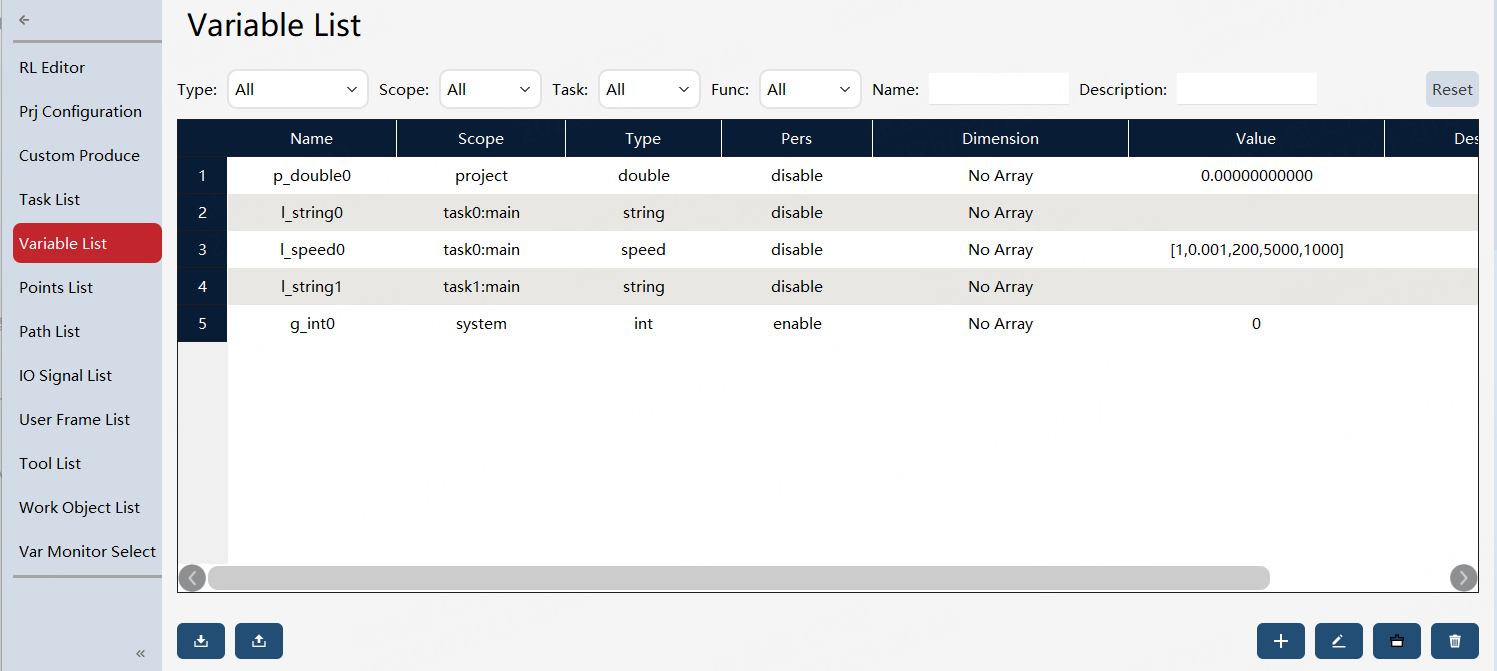Screen dimensions: 1497x671
Task: Open the Scope filter dropdown
Action: 490,89
